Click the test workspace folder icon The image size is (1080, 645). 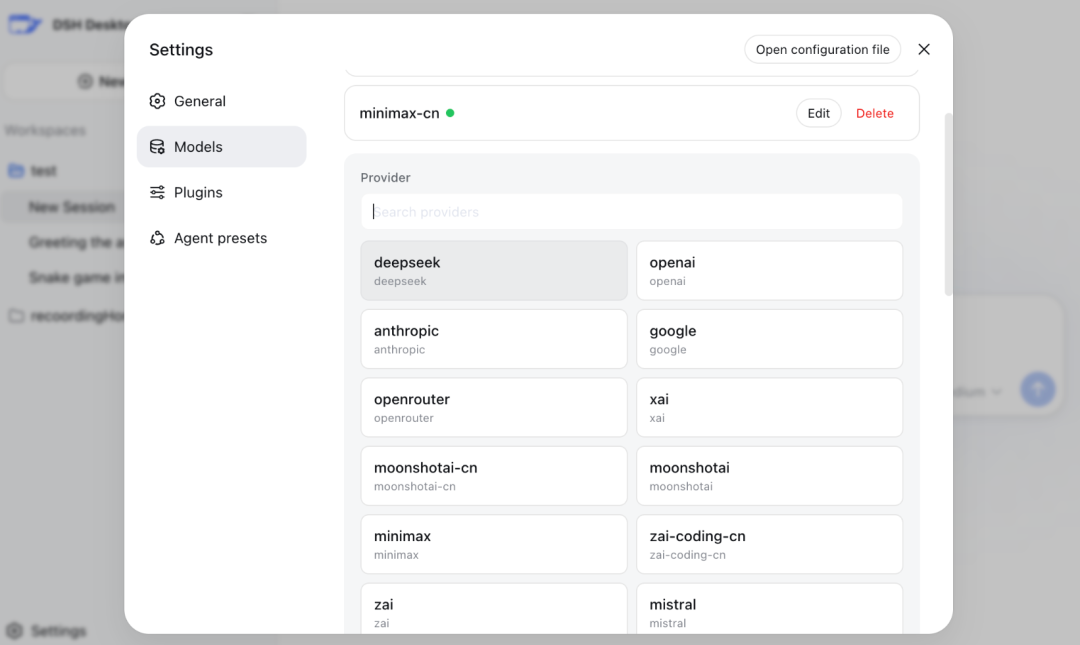(16, 171)
